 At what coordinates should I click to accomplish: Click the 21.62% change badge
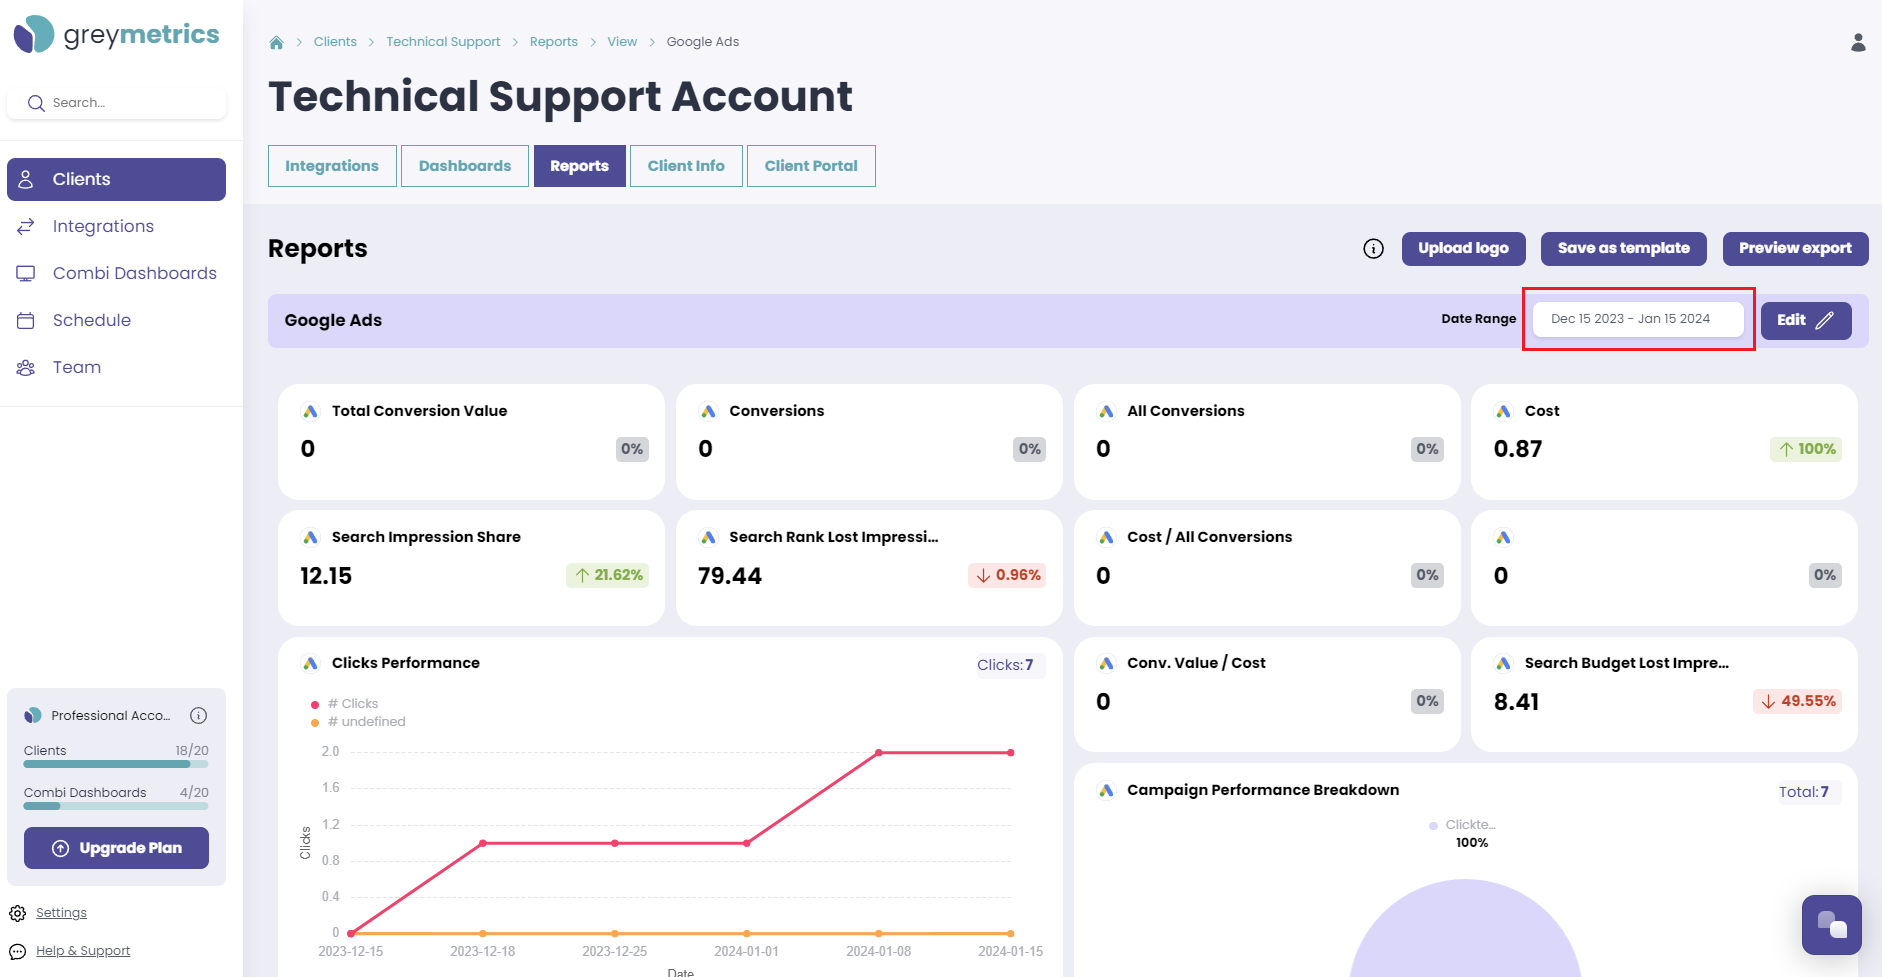(x=608, y=575)
